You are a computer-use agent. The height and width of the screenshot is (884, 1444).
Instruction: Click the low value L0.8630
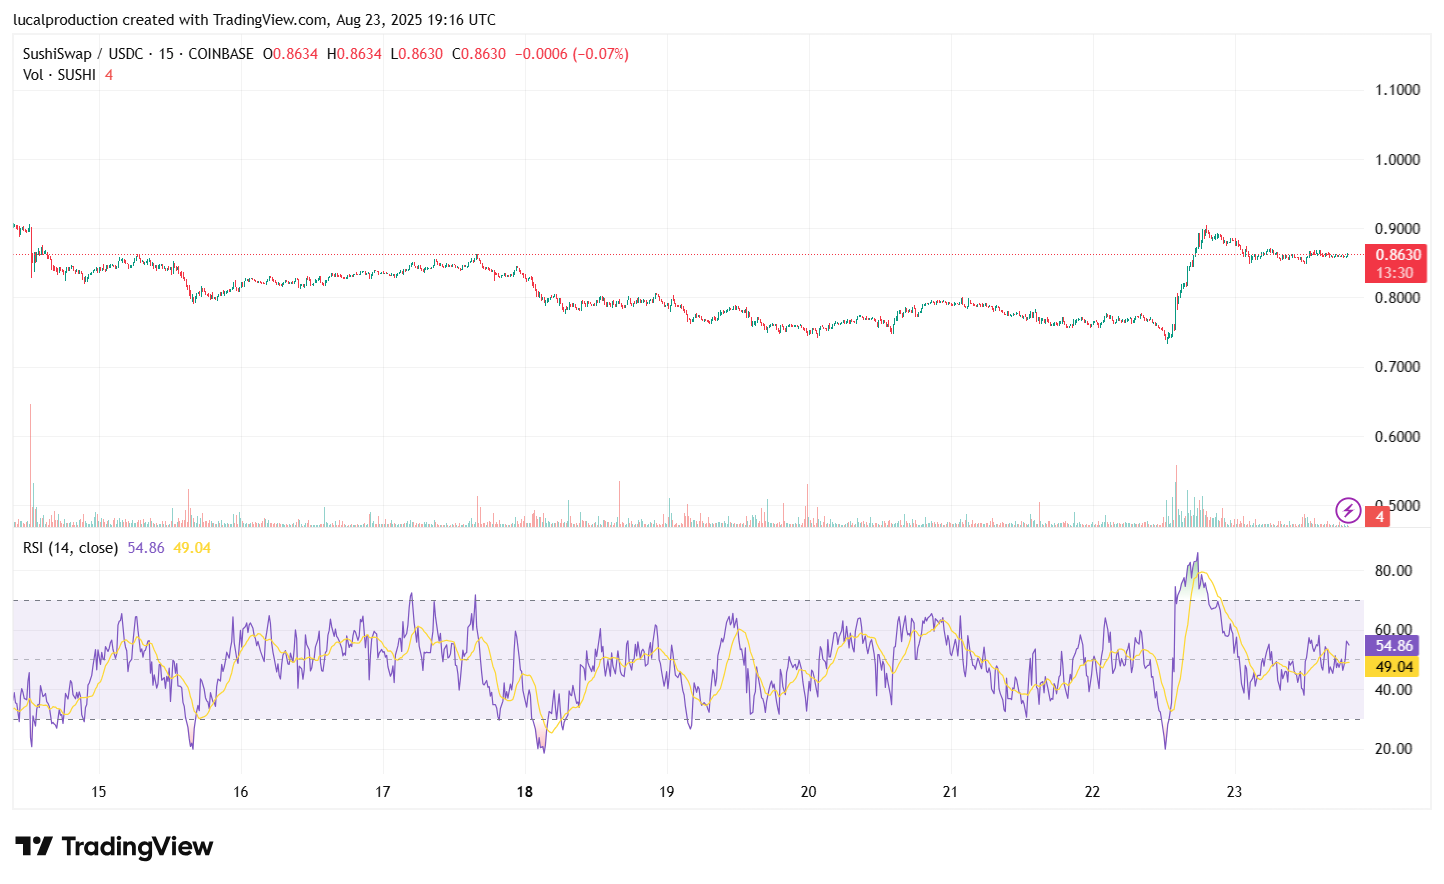point(416,54)
